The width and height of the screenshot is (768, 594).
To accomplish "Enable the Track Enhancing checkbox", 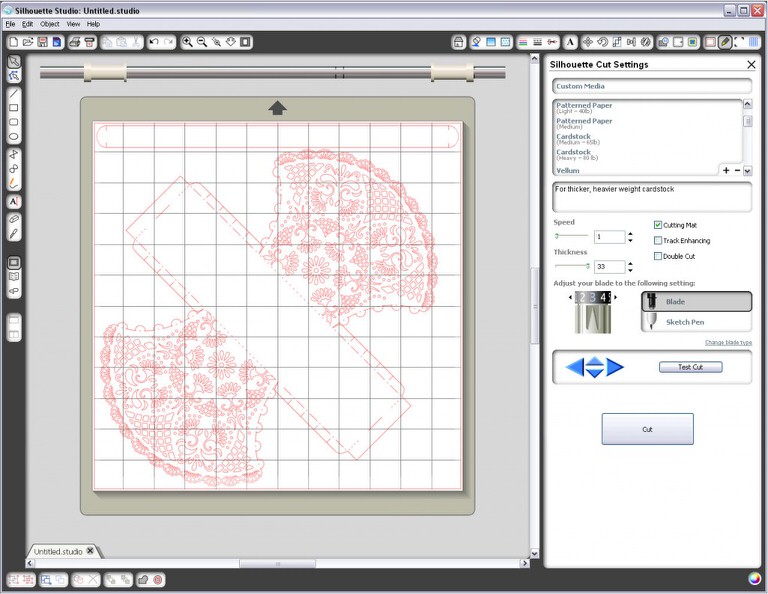I will (x=658, y=240).
